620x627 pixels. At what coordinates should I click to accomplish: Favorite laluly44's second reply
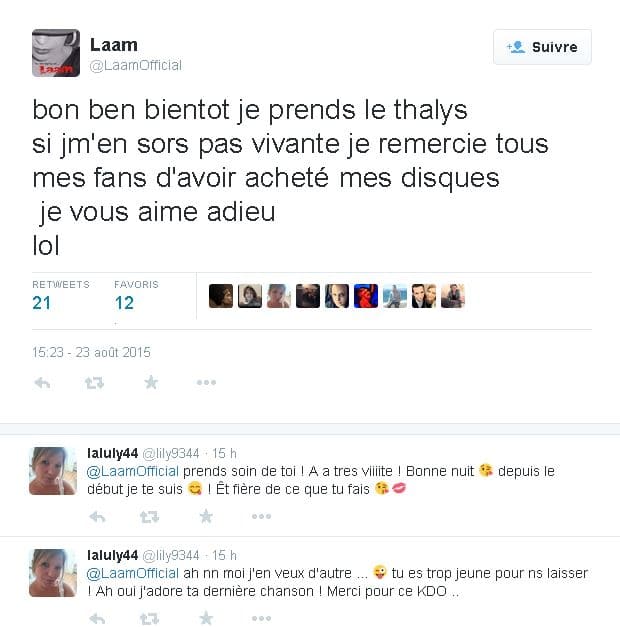[x=206, y=618]
